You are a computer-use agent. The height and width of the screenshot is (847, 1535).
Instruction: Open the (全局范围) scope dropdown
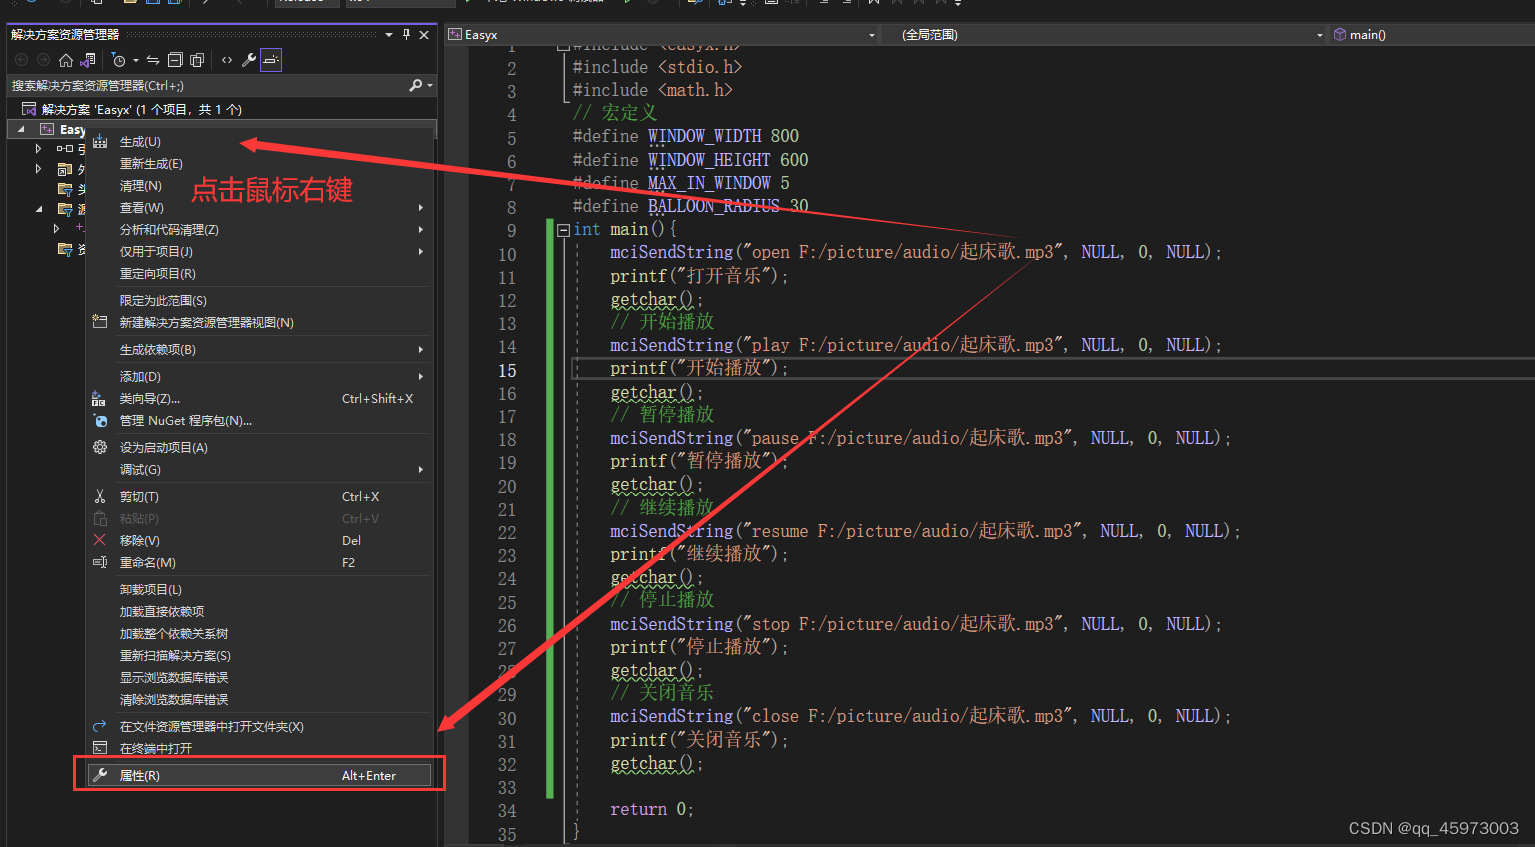(x=1320, y=35)
